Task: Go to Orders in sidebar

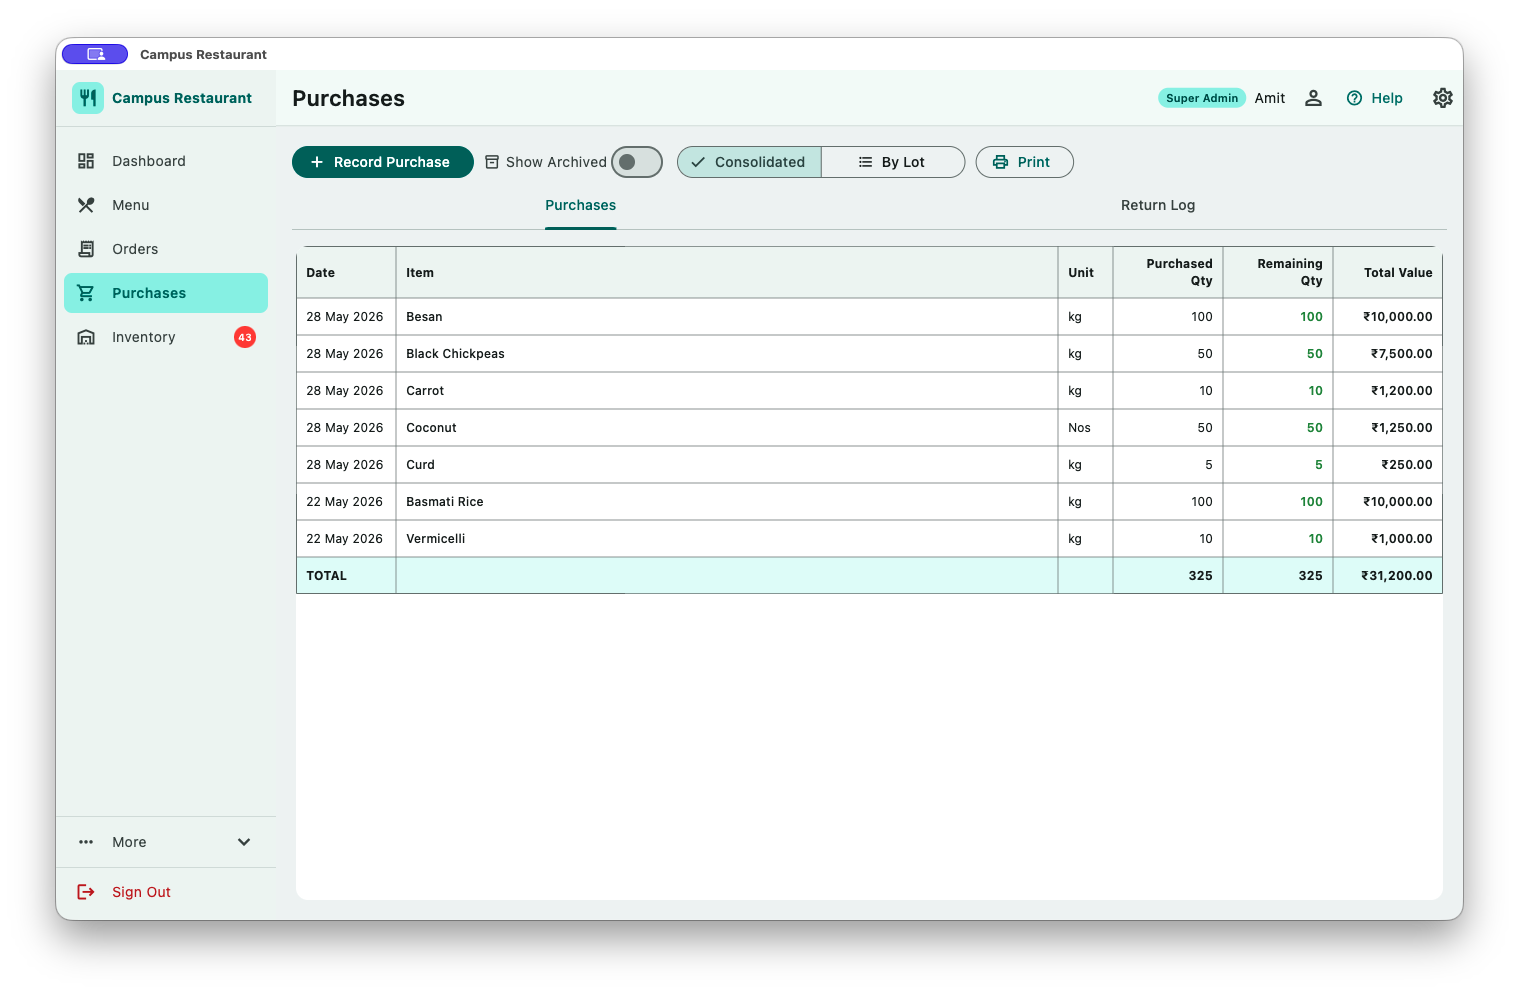Action: tap(166, 249)
